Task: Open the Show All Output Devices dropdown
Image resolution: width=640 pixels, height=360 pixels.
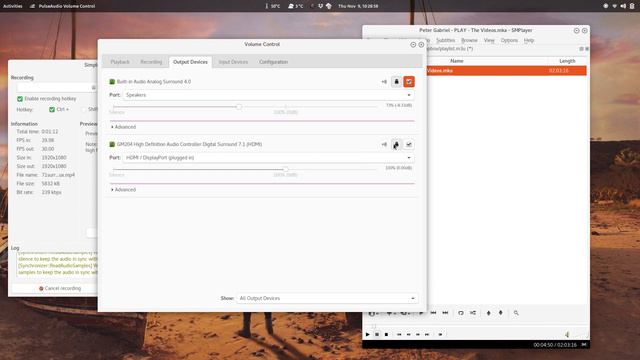Action: coord(327,298)
